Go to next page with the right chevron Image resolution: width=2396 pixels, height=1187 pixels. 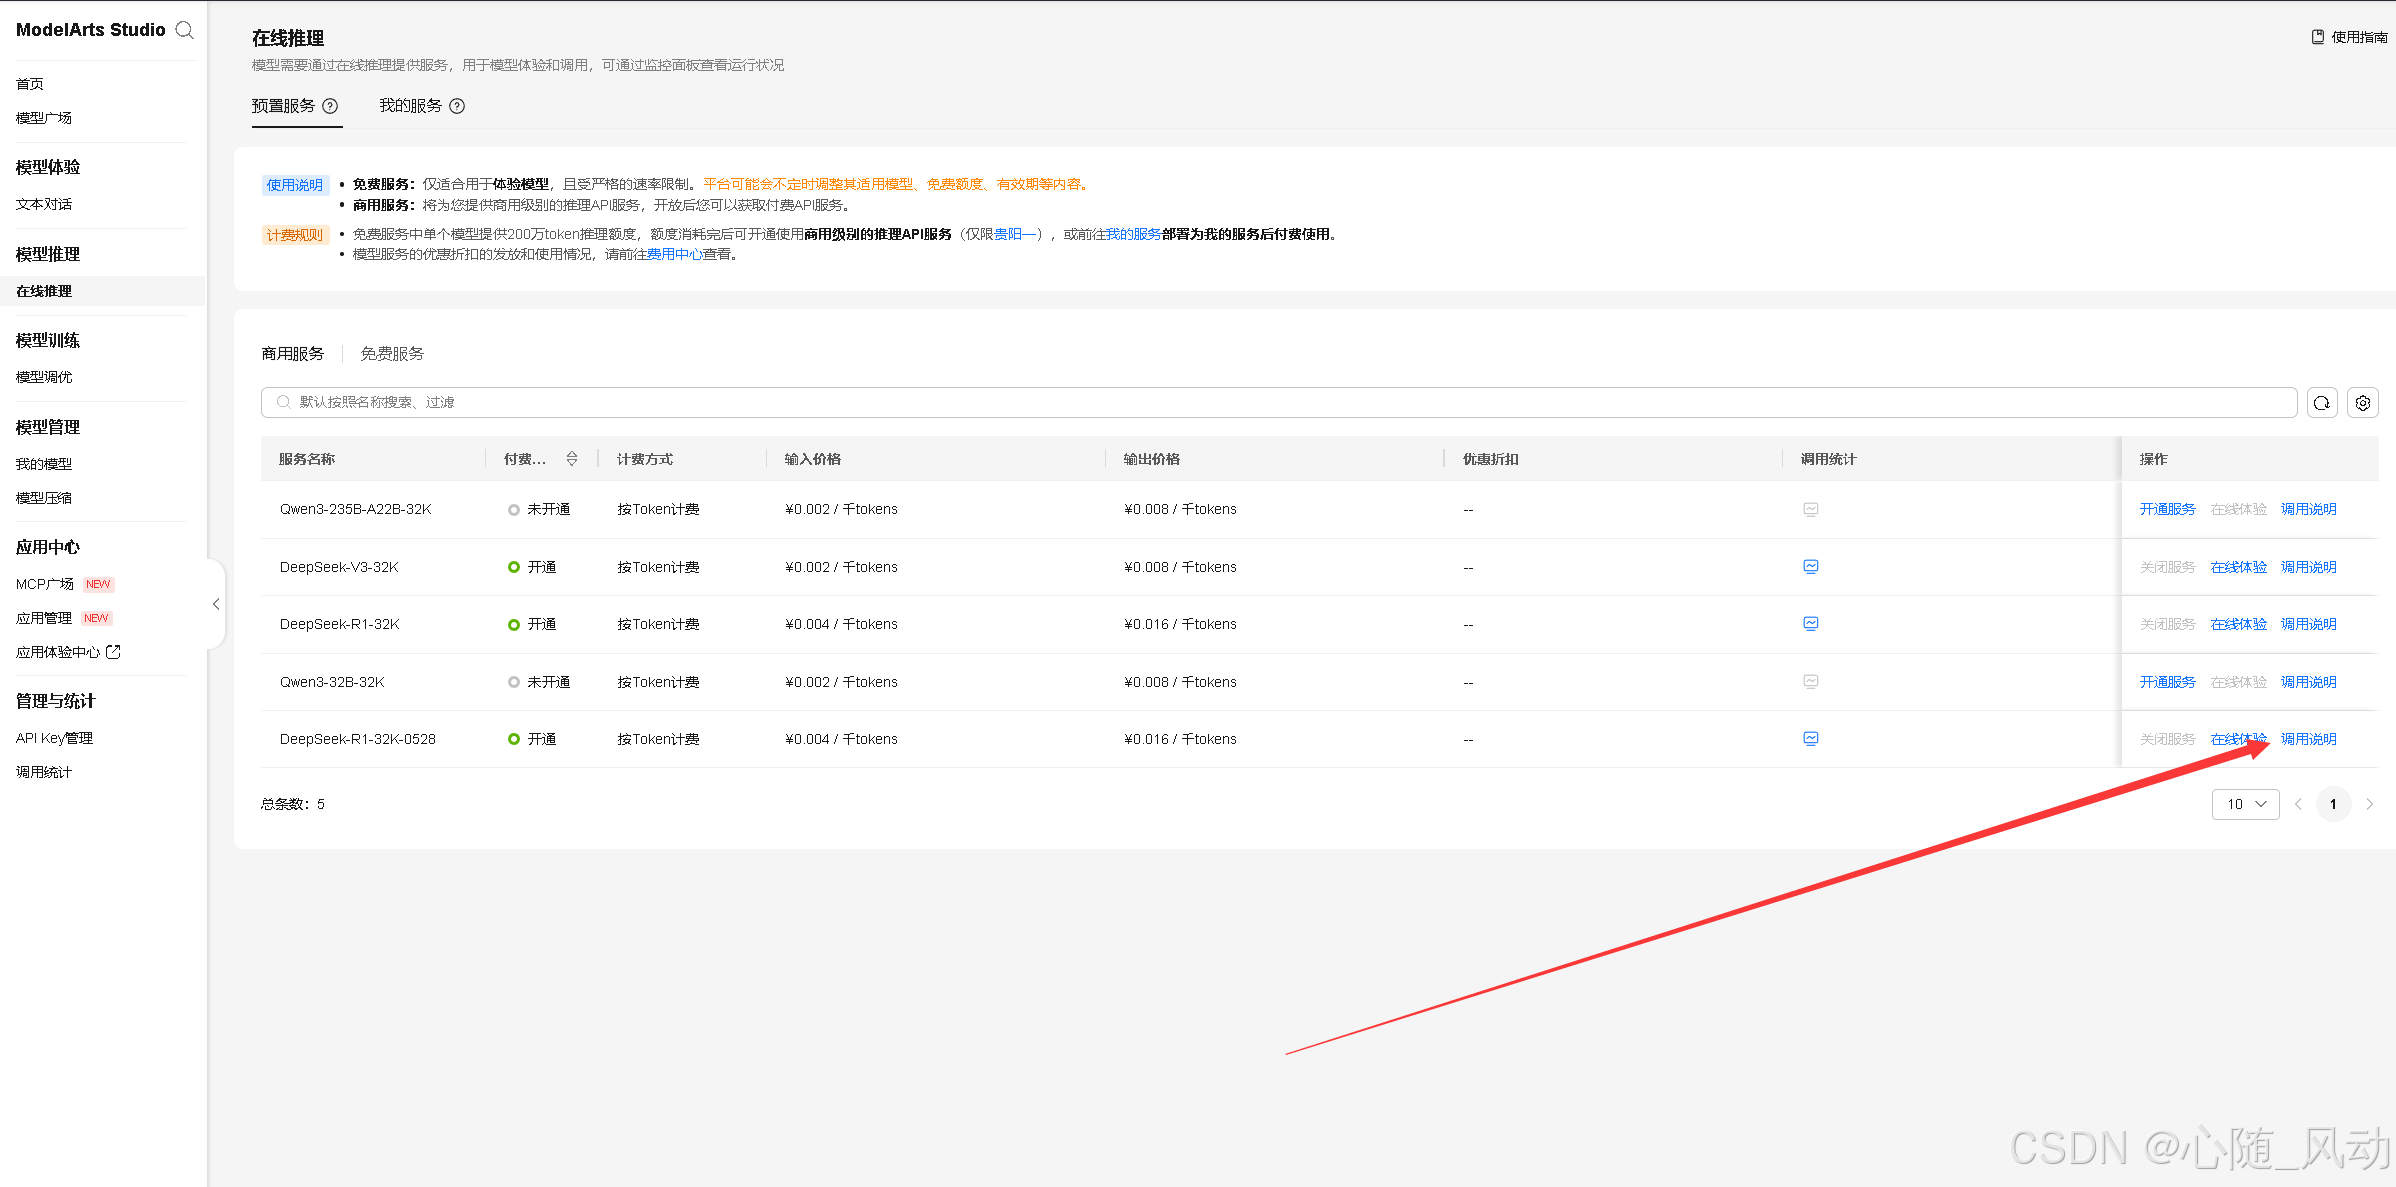tap(2369, 804)
